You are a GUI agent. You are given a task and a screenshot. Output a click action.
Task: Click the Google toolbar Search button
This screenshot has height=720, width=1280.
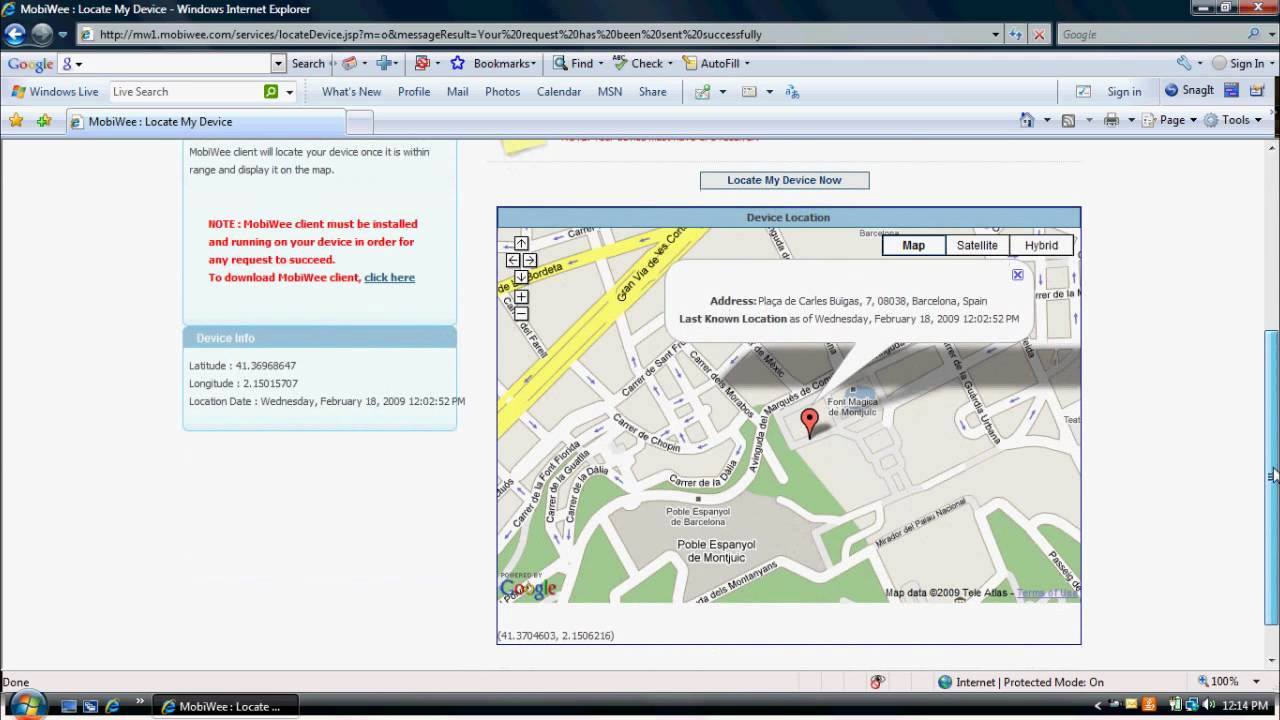(308, 63)
